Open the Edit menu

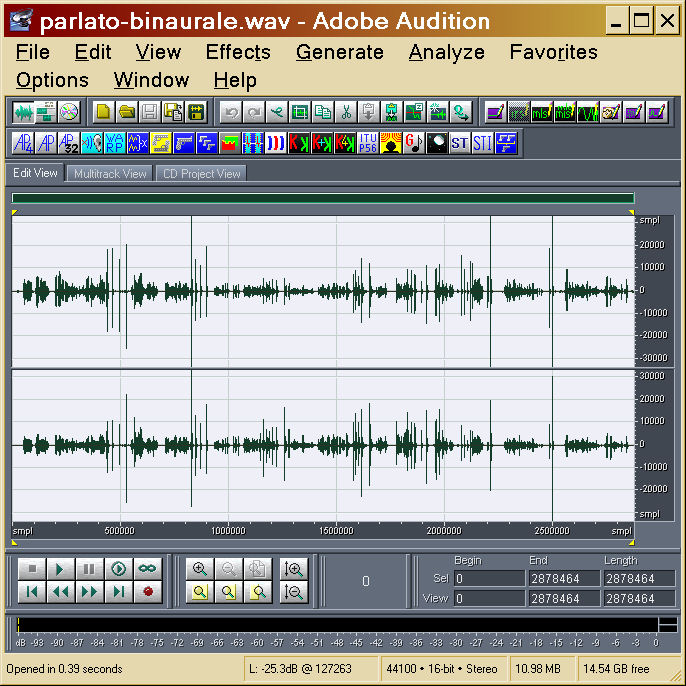pos(93,52)
